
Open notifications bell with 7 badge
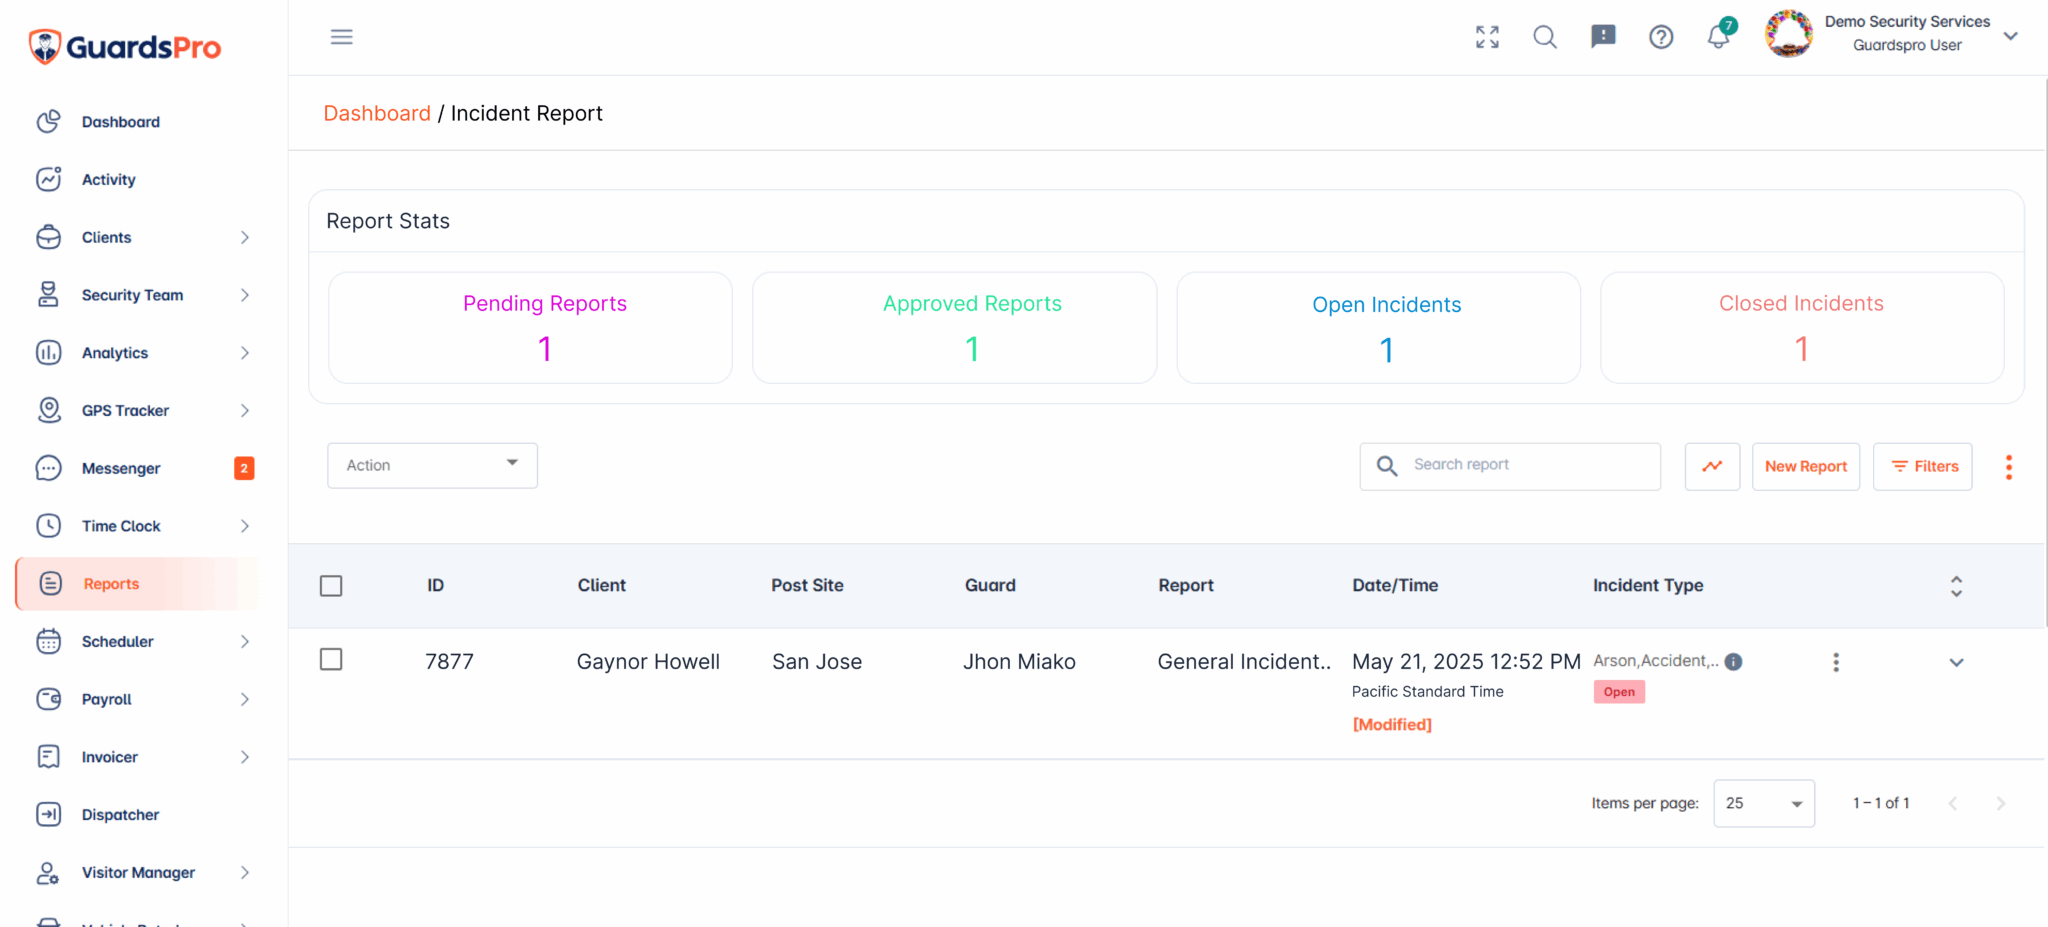pyautogui.click(x=1719, y=35)
